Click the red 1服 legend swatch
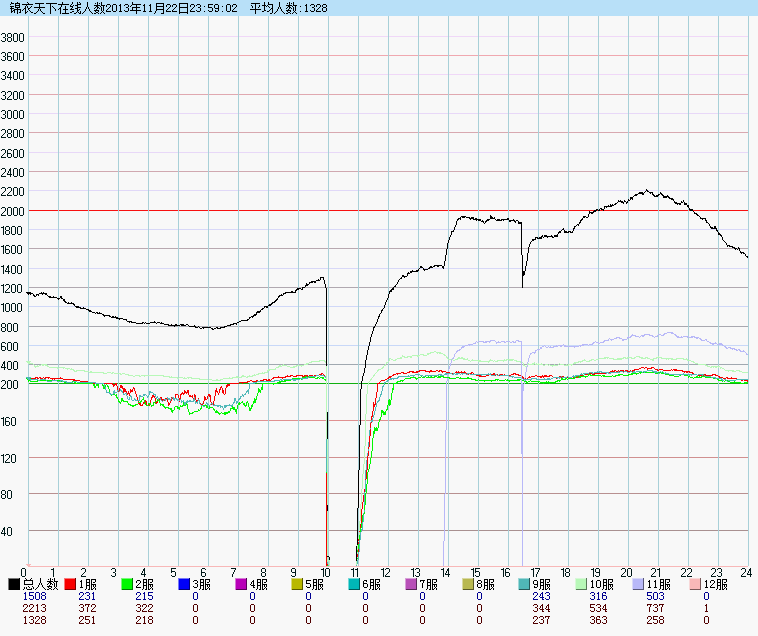 click(71, 584)
